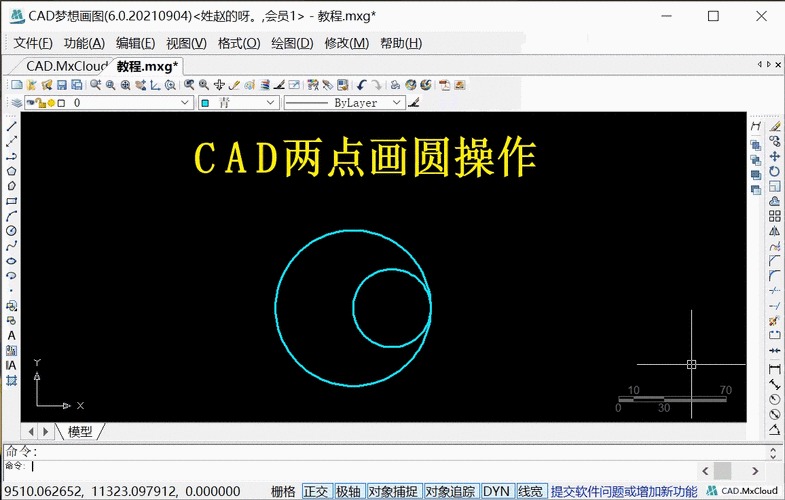Click the Undo arrow icon
The height and width of the screenshot is (500, 785).
coord(361,85)
